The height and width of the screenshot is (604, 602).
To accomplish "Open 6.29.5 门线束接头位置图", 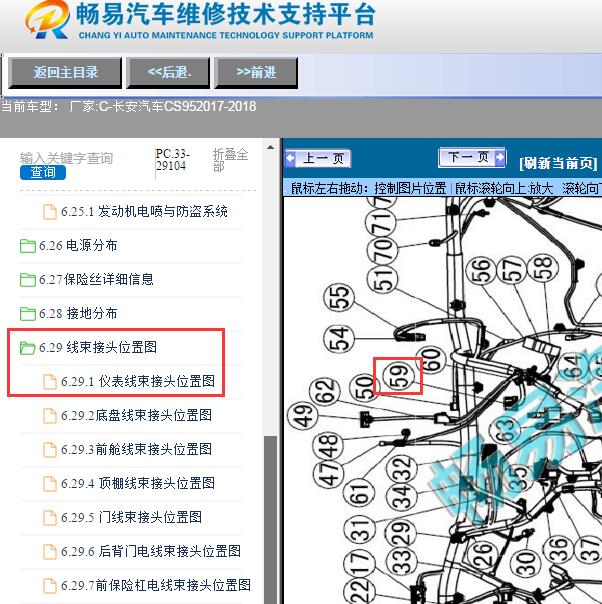I will pyautogui.click(x=131, y=517).
